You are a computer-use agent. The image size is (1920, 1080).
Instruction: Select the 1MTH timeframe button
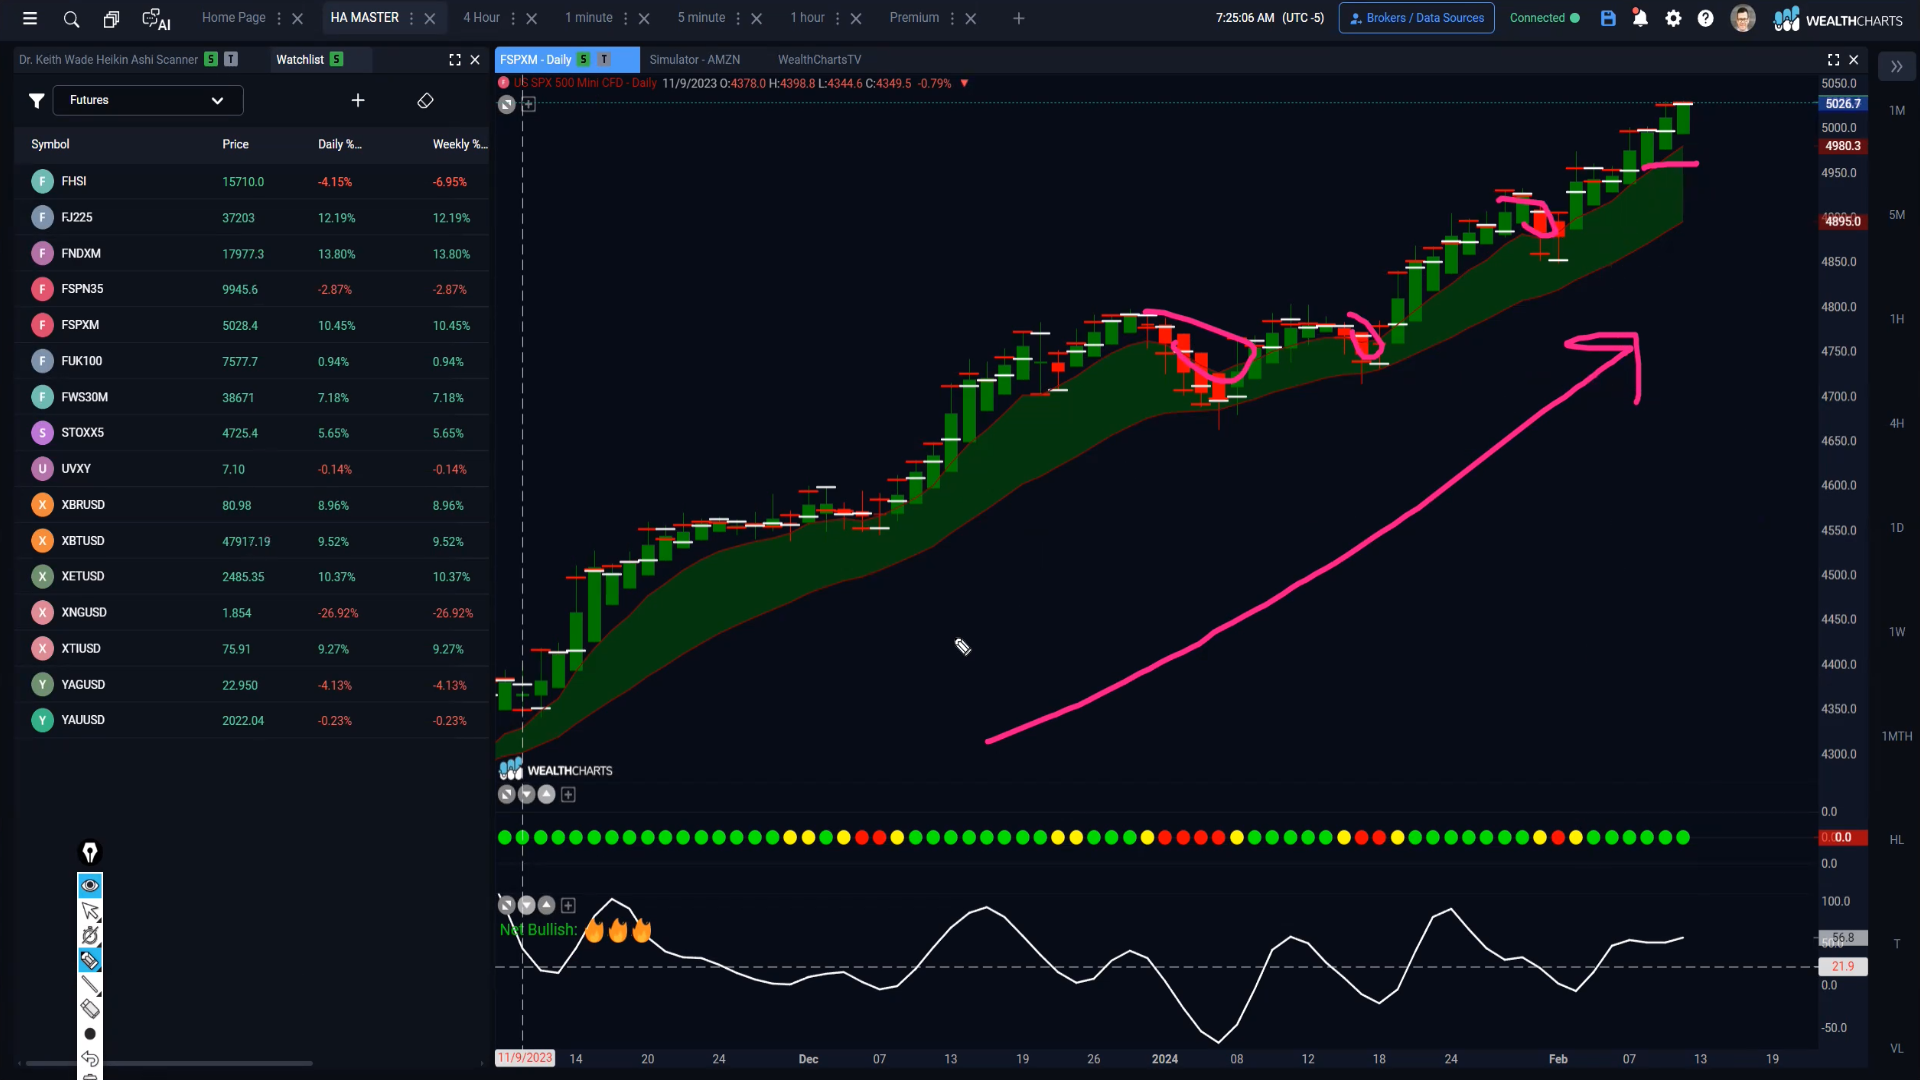coord(1897,736)
